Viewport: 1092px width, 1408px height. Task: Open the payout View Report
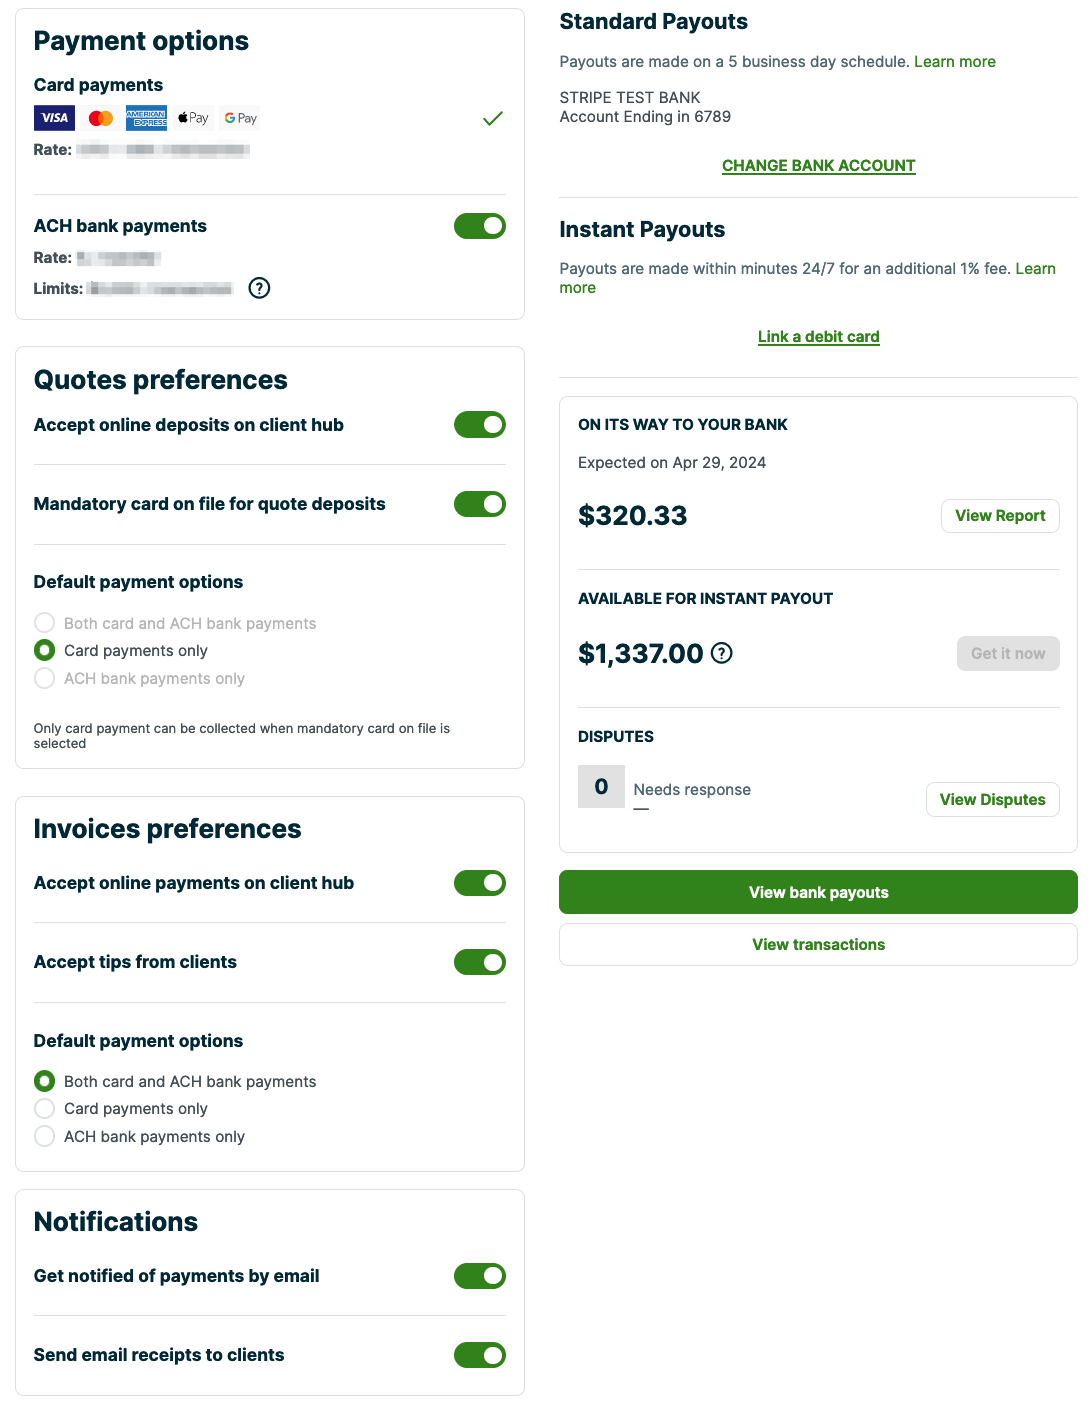pyautogui.click(x=999, y=515)
